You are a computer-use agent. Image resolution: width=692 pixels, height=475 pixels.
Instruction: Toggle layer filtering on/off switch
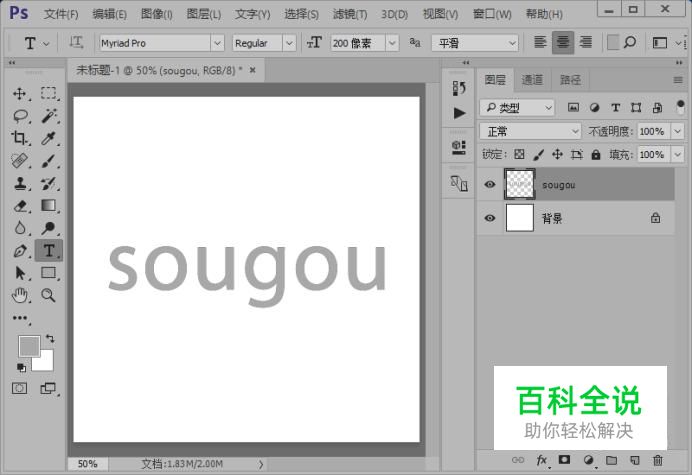pos(680,107)
